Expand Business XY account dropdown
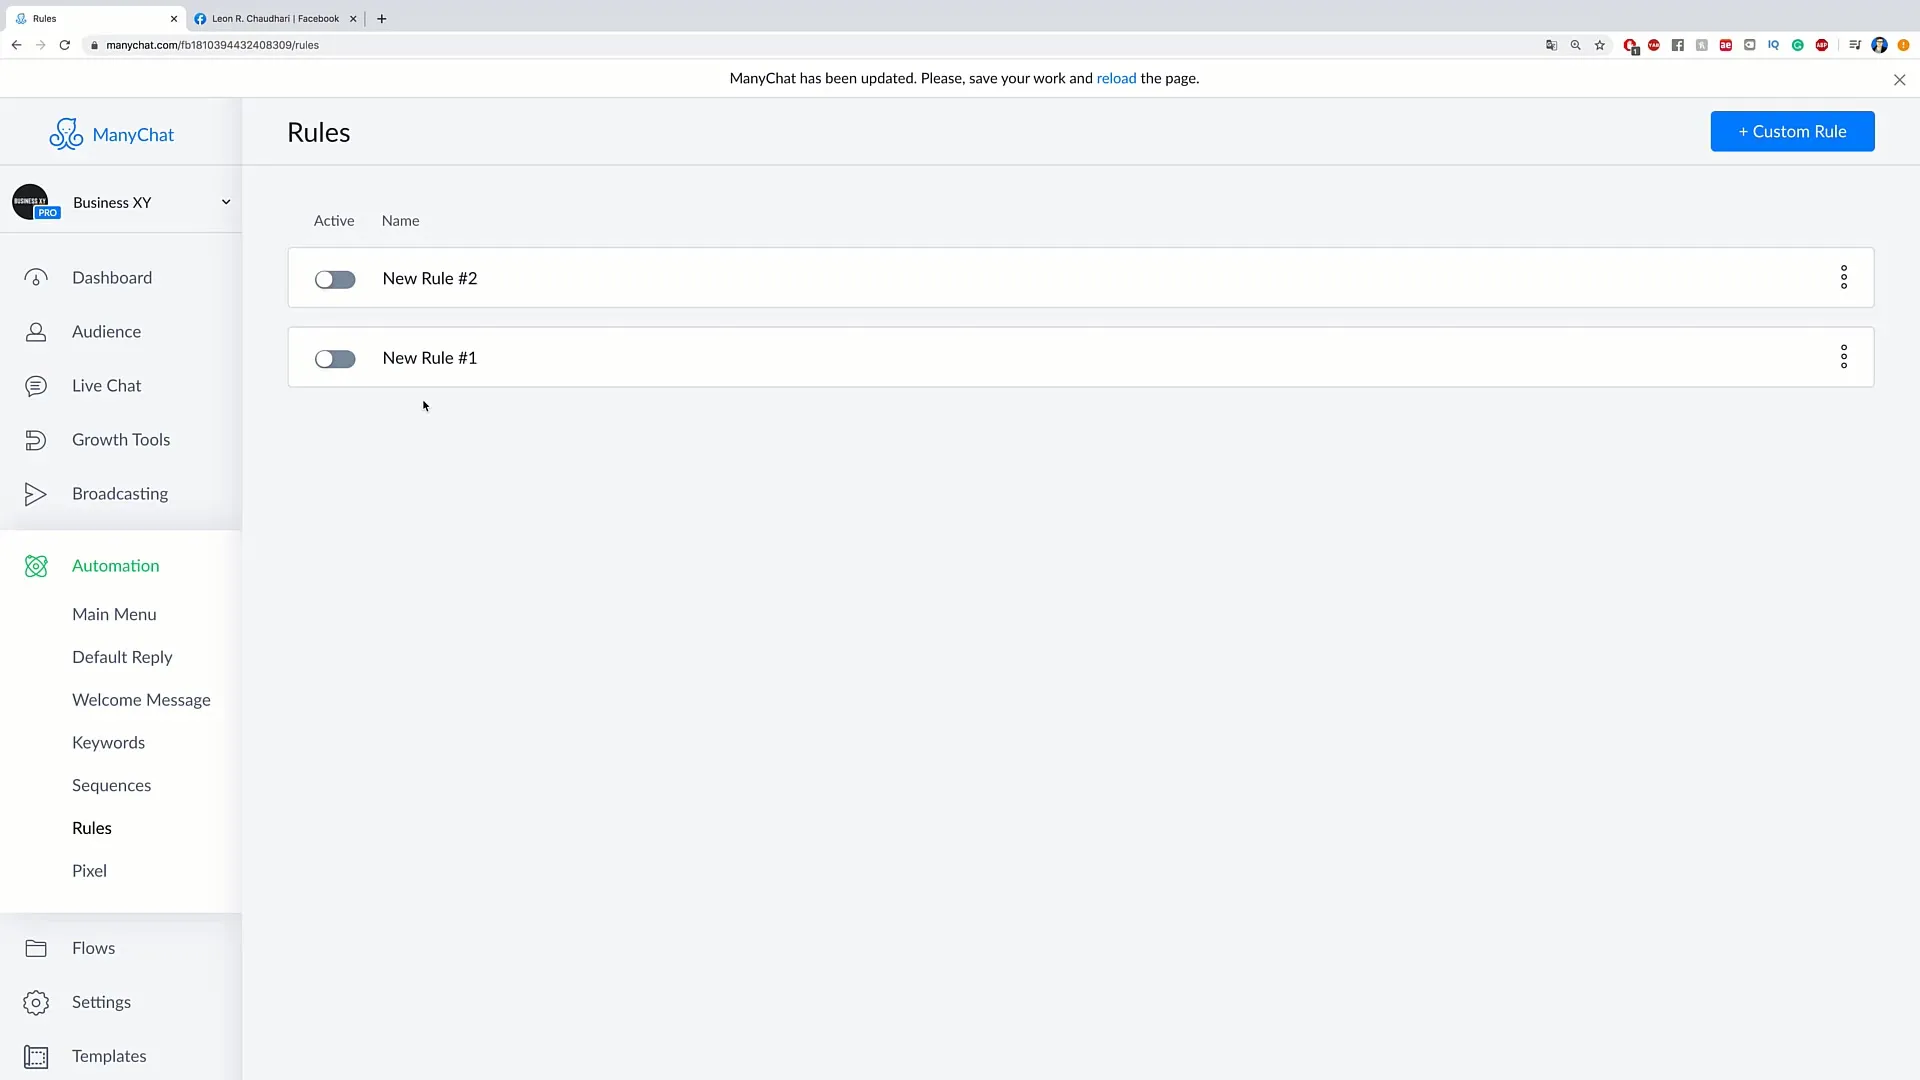1920x1080 pixels. click(224, 200)
